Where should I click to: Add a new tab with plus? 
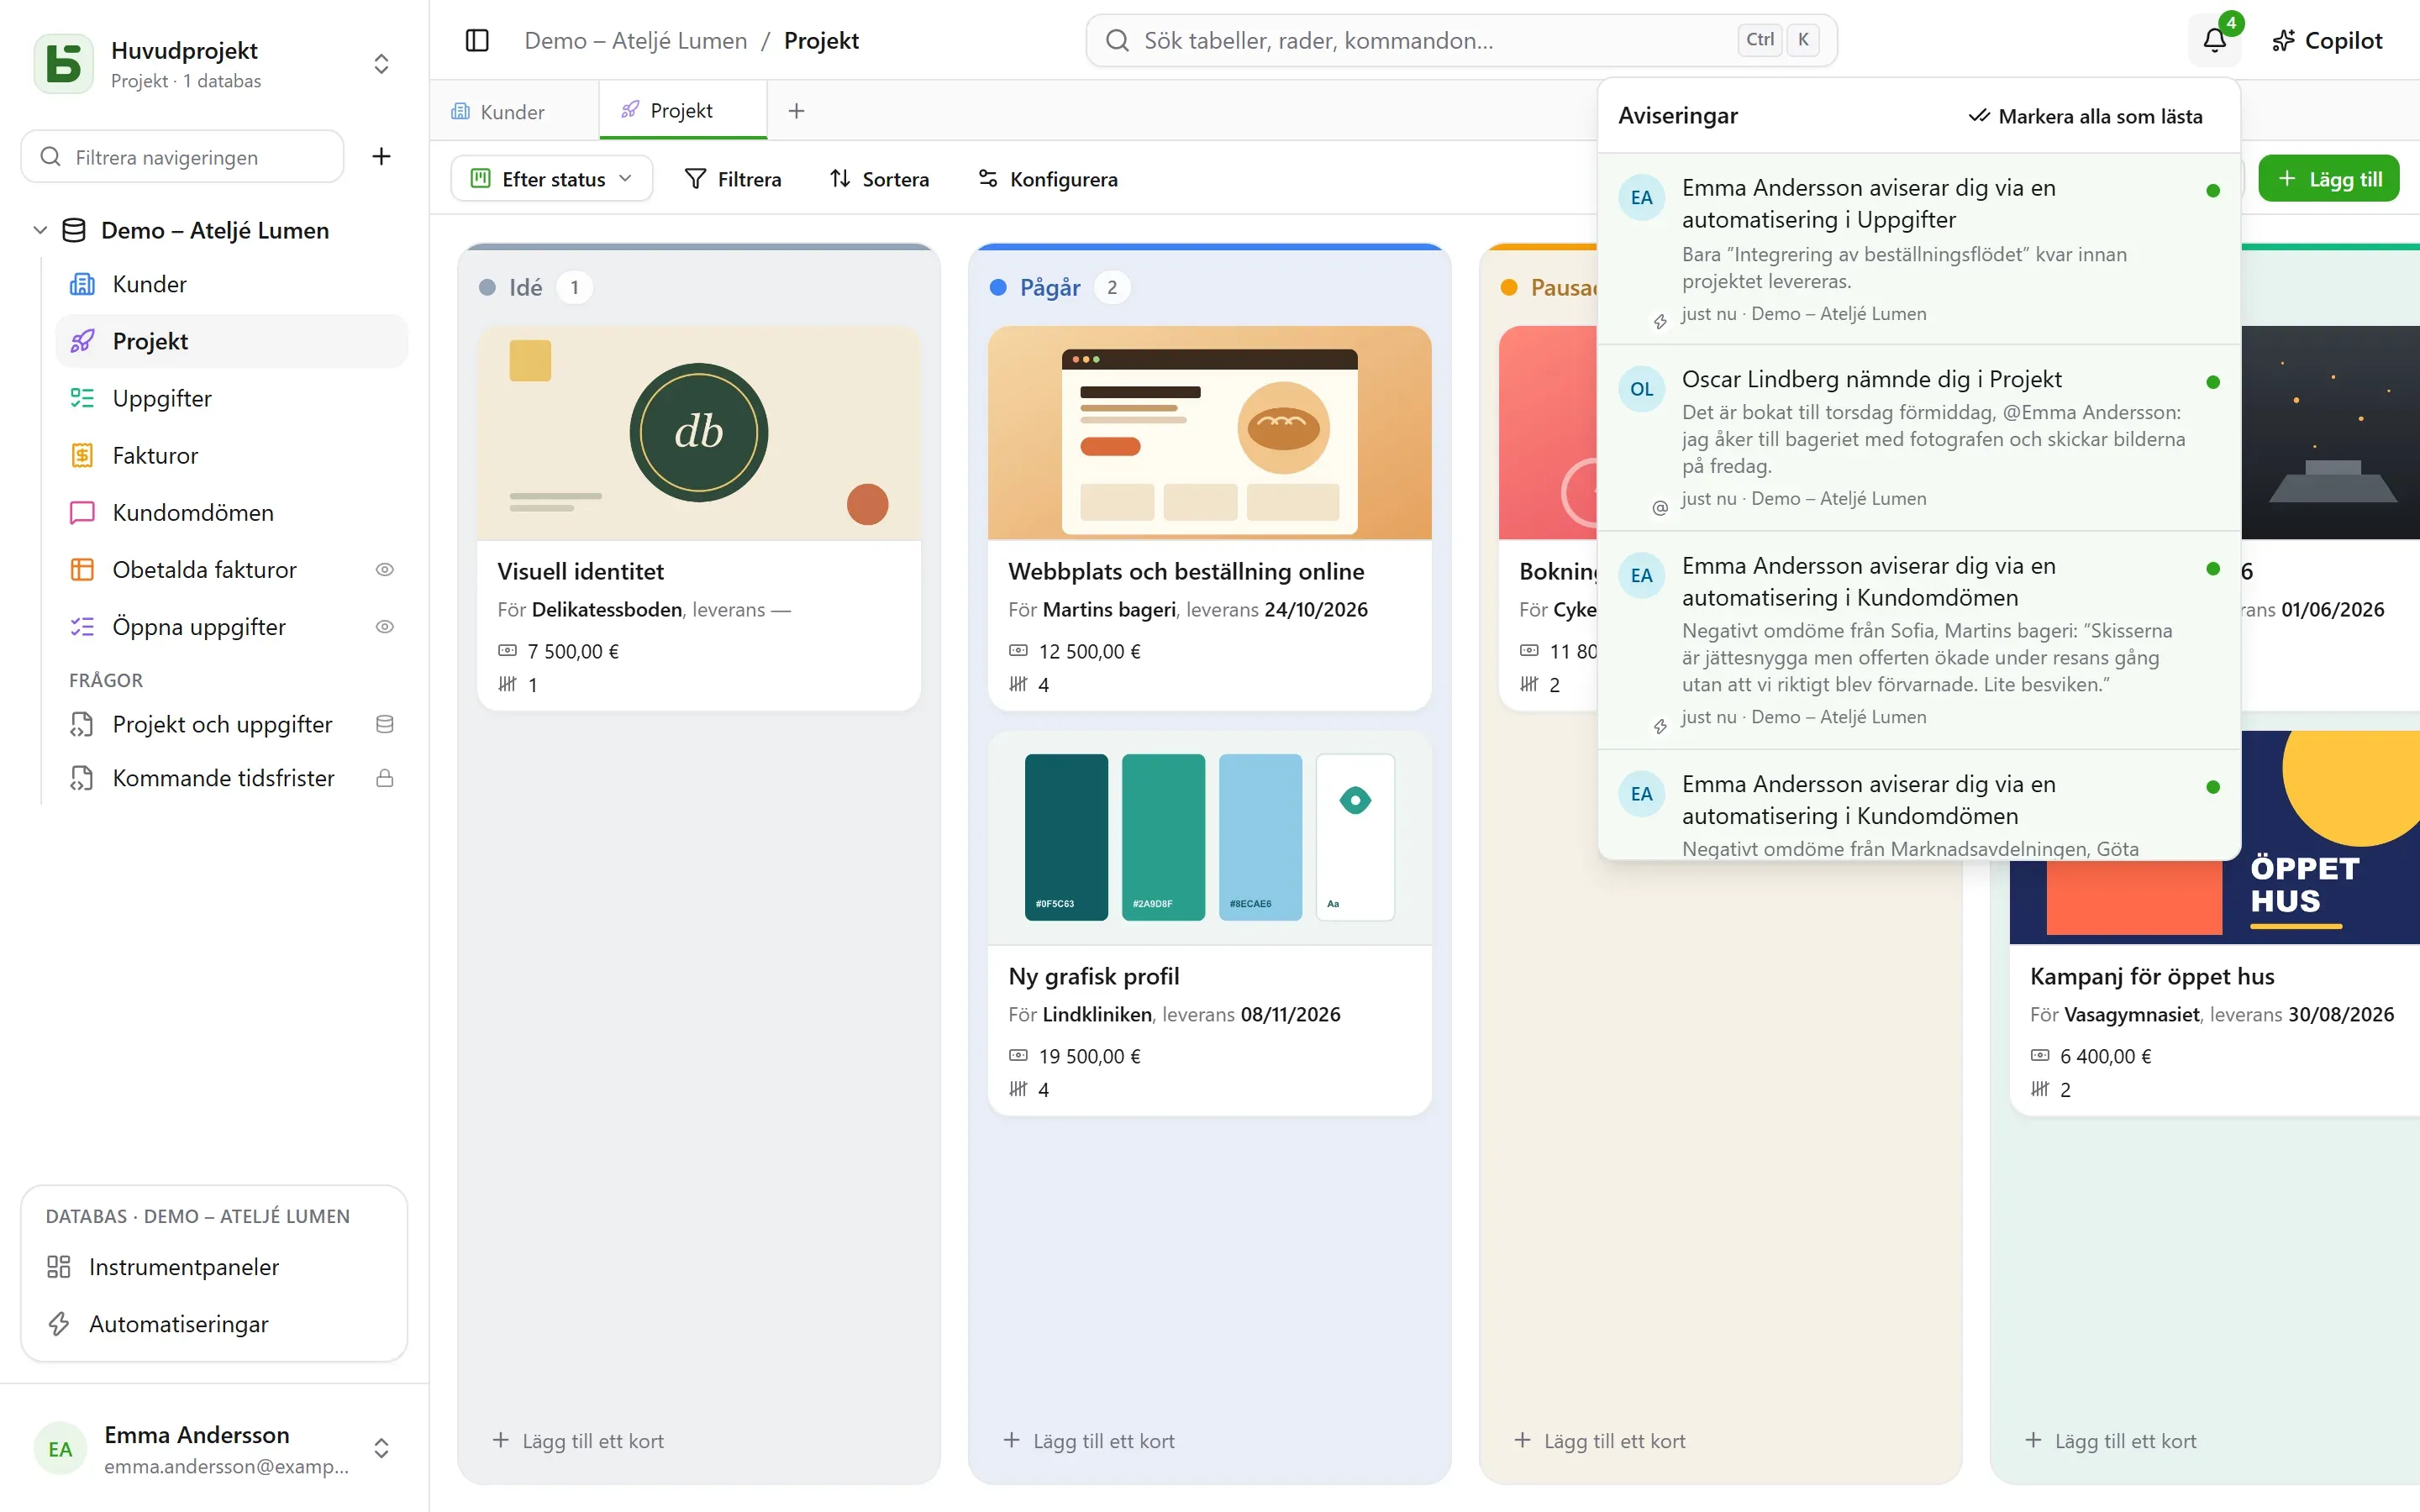click(x=796, y=111)
